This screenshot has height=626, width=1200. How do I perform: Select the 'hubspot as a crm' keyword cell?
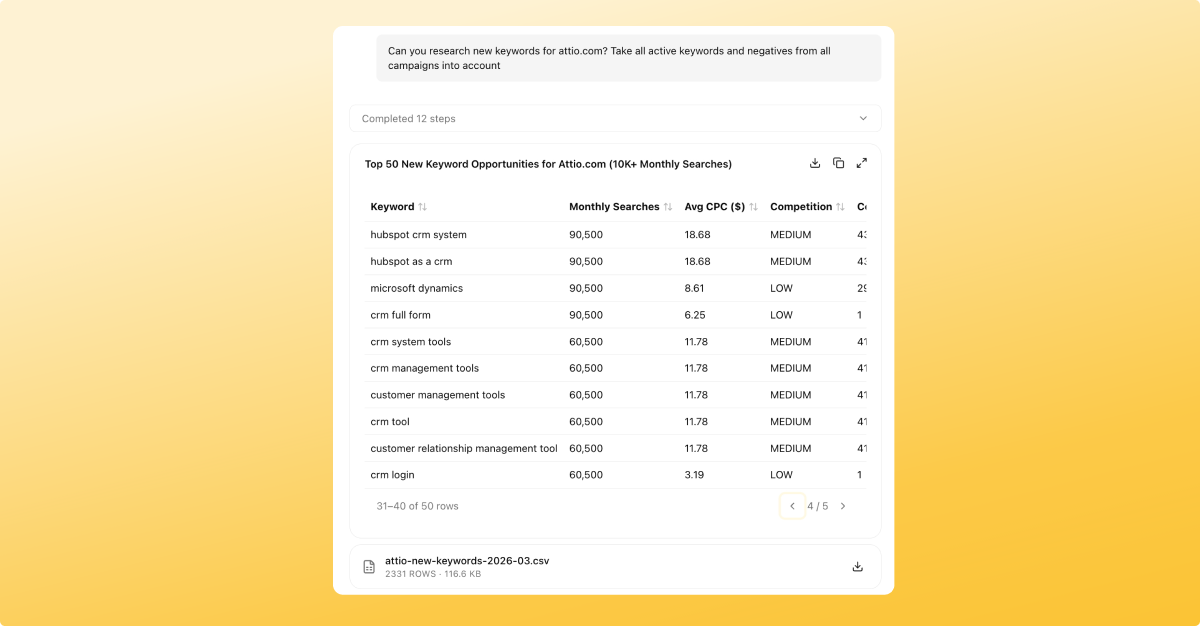pos(411,262)
